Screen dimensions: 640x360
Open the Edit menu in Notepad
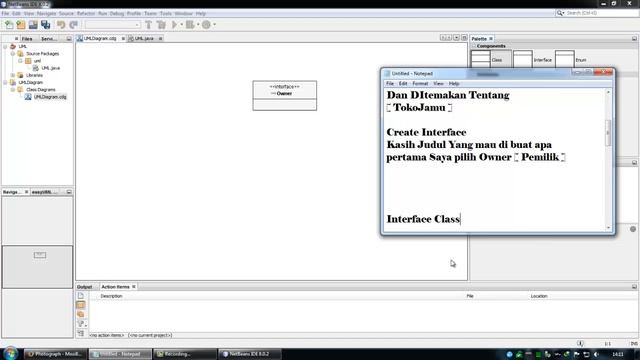403,83
